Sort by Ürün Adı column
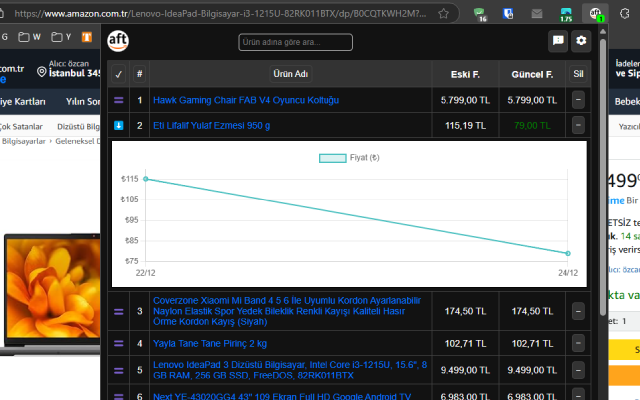This screenshot has height=400, width=640. click(291, 74)
